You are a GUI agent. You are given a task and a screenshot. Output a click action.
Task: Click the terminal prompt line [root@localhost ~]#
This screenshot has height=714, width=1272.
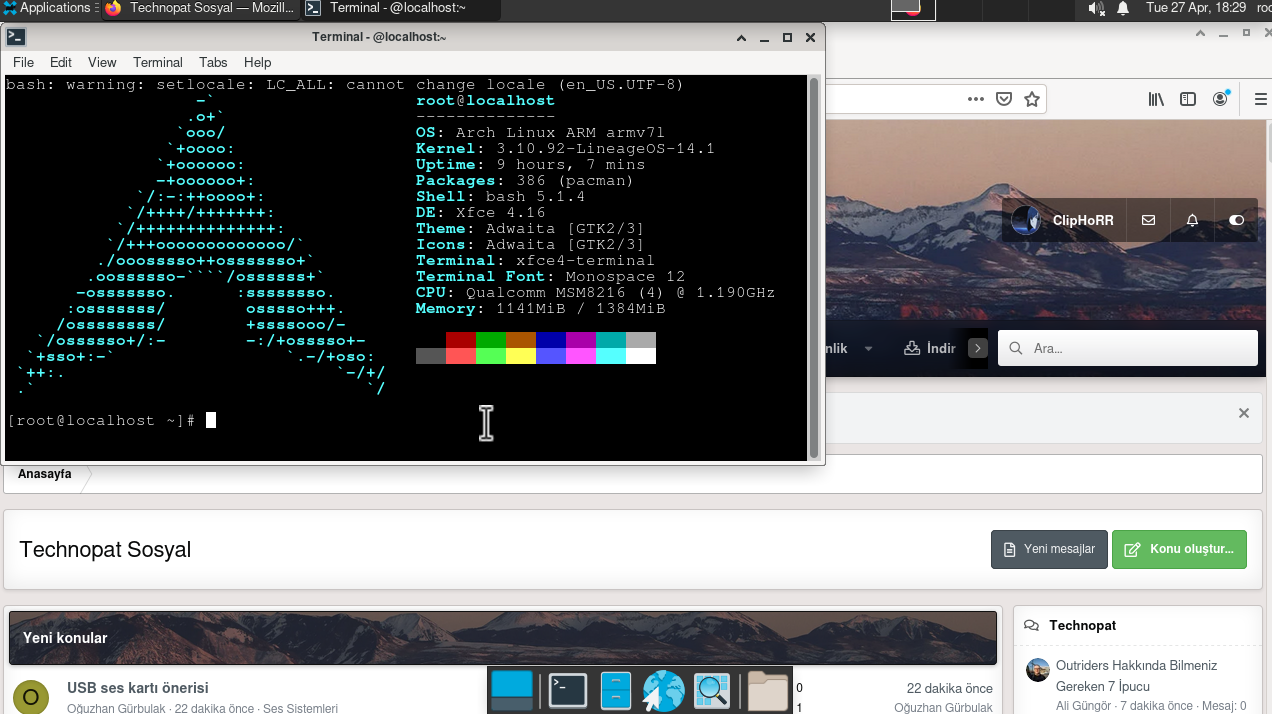pyautogui.click(x=100, y=421)
